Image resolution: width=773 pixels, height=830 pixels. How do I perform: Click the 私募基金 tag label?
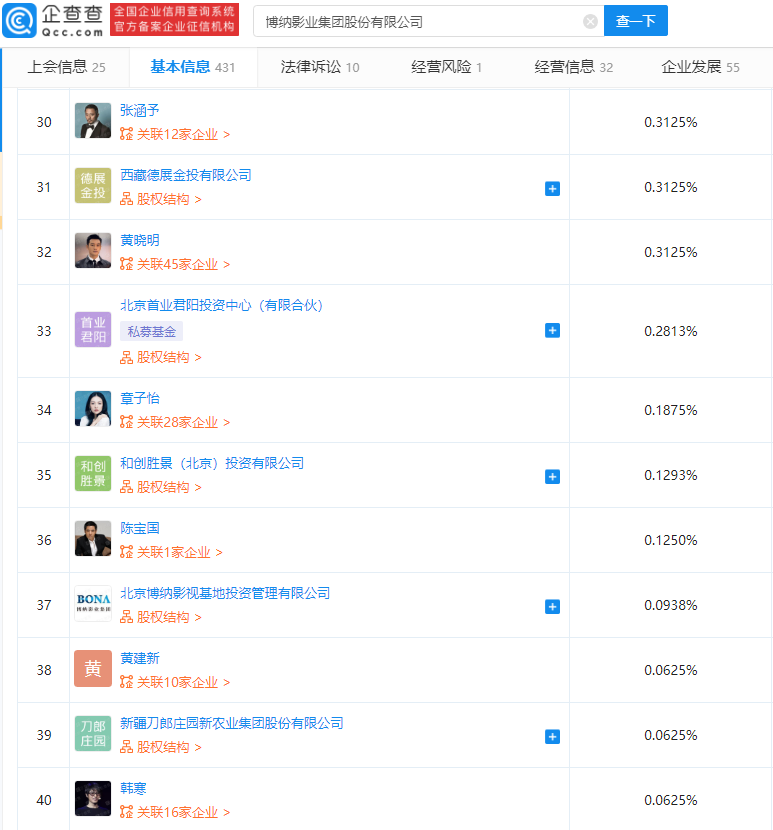click(x=151, y=331)
